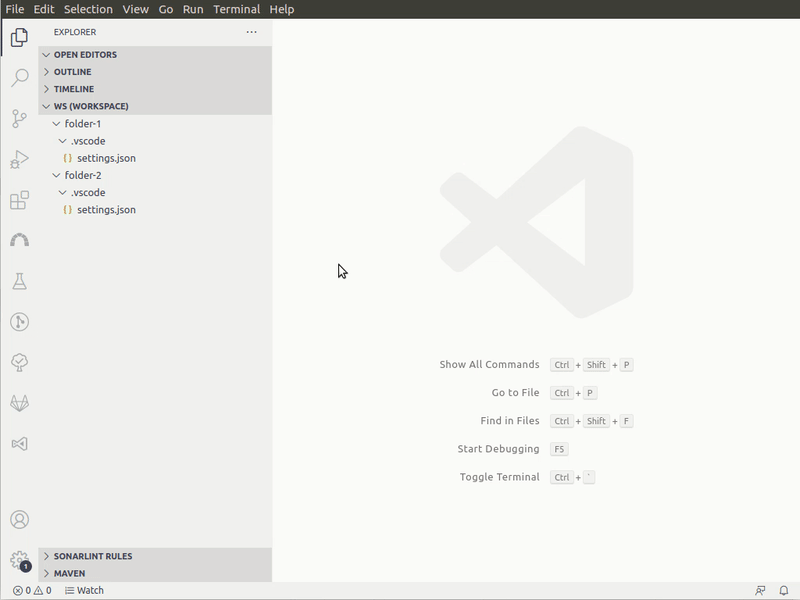Expand the Timeline section
800x600 pixels.
tap(155, 89)
